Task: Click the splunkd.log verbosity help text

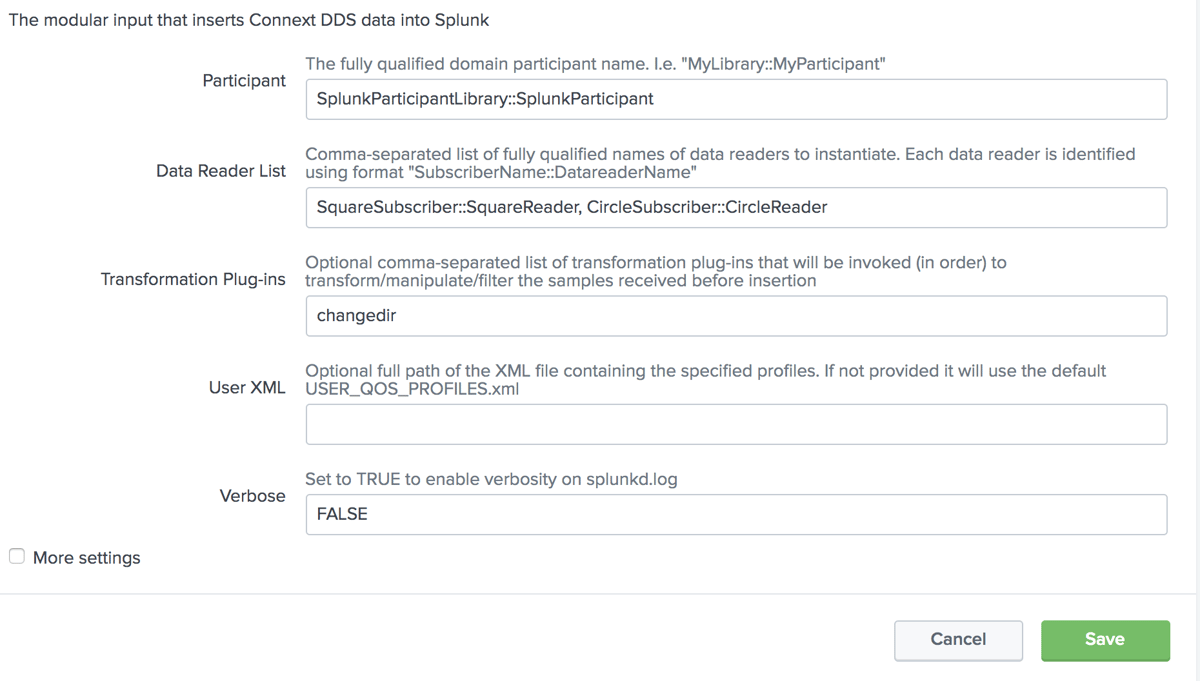Action: (x=491, y=479)
